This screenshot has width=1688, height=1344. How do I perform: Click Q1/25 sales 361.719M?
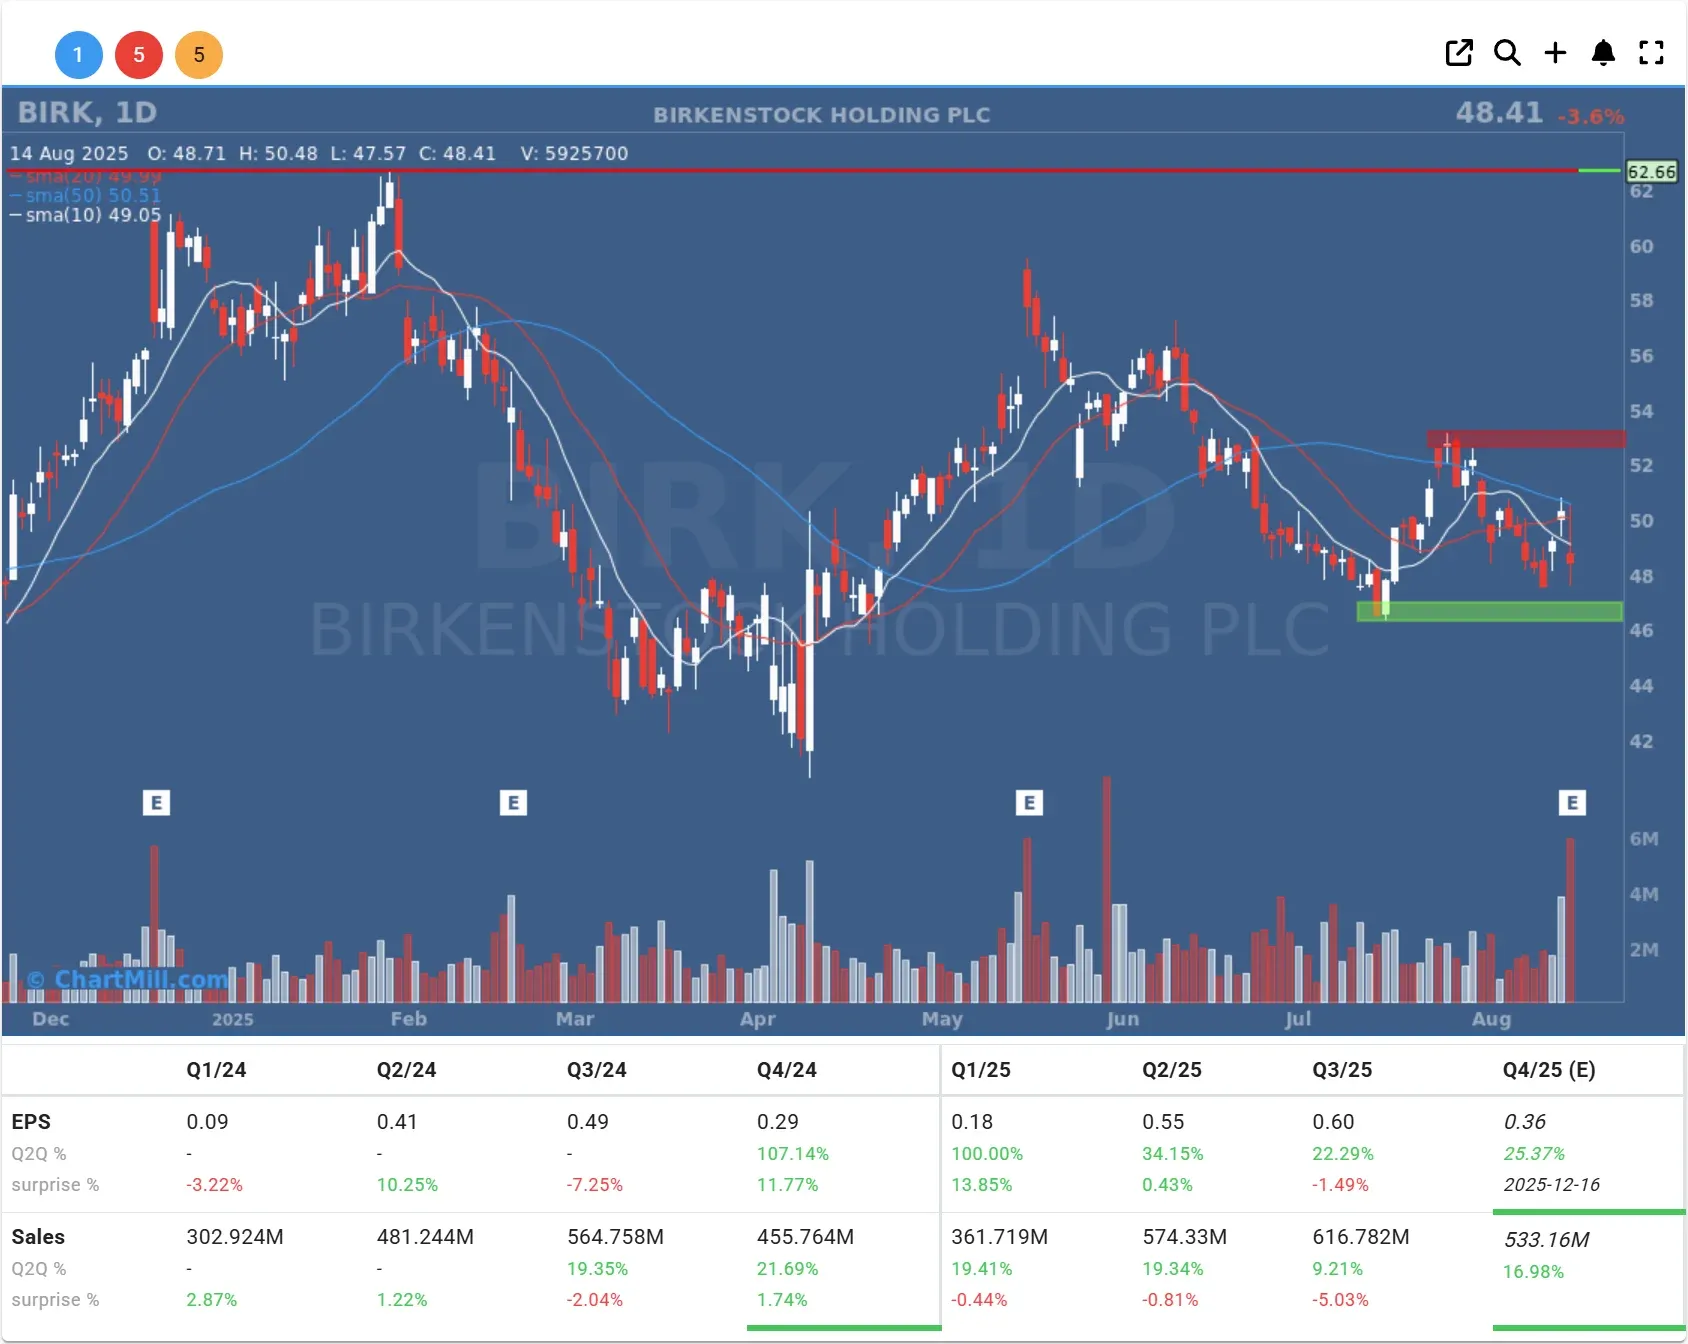point(999,1237)
